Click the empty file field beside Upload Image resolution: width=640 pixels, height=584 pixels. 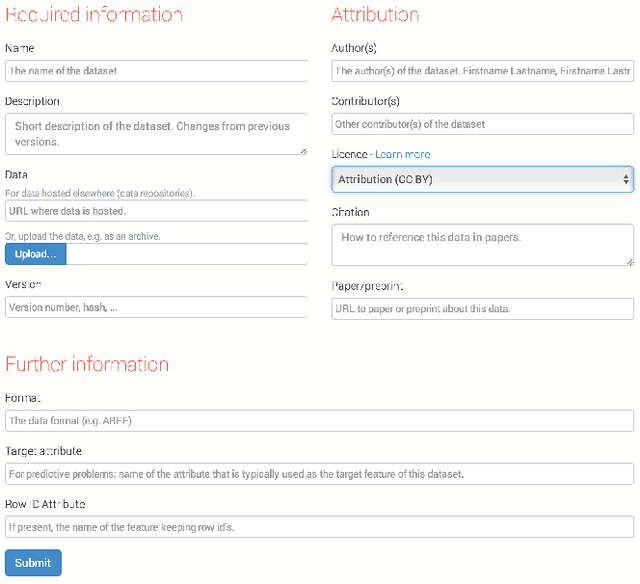tap(186, 254)
